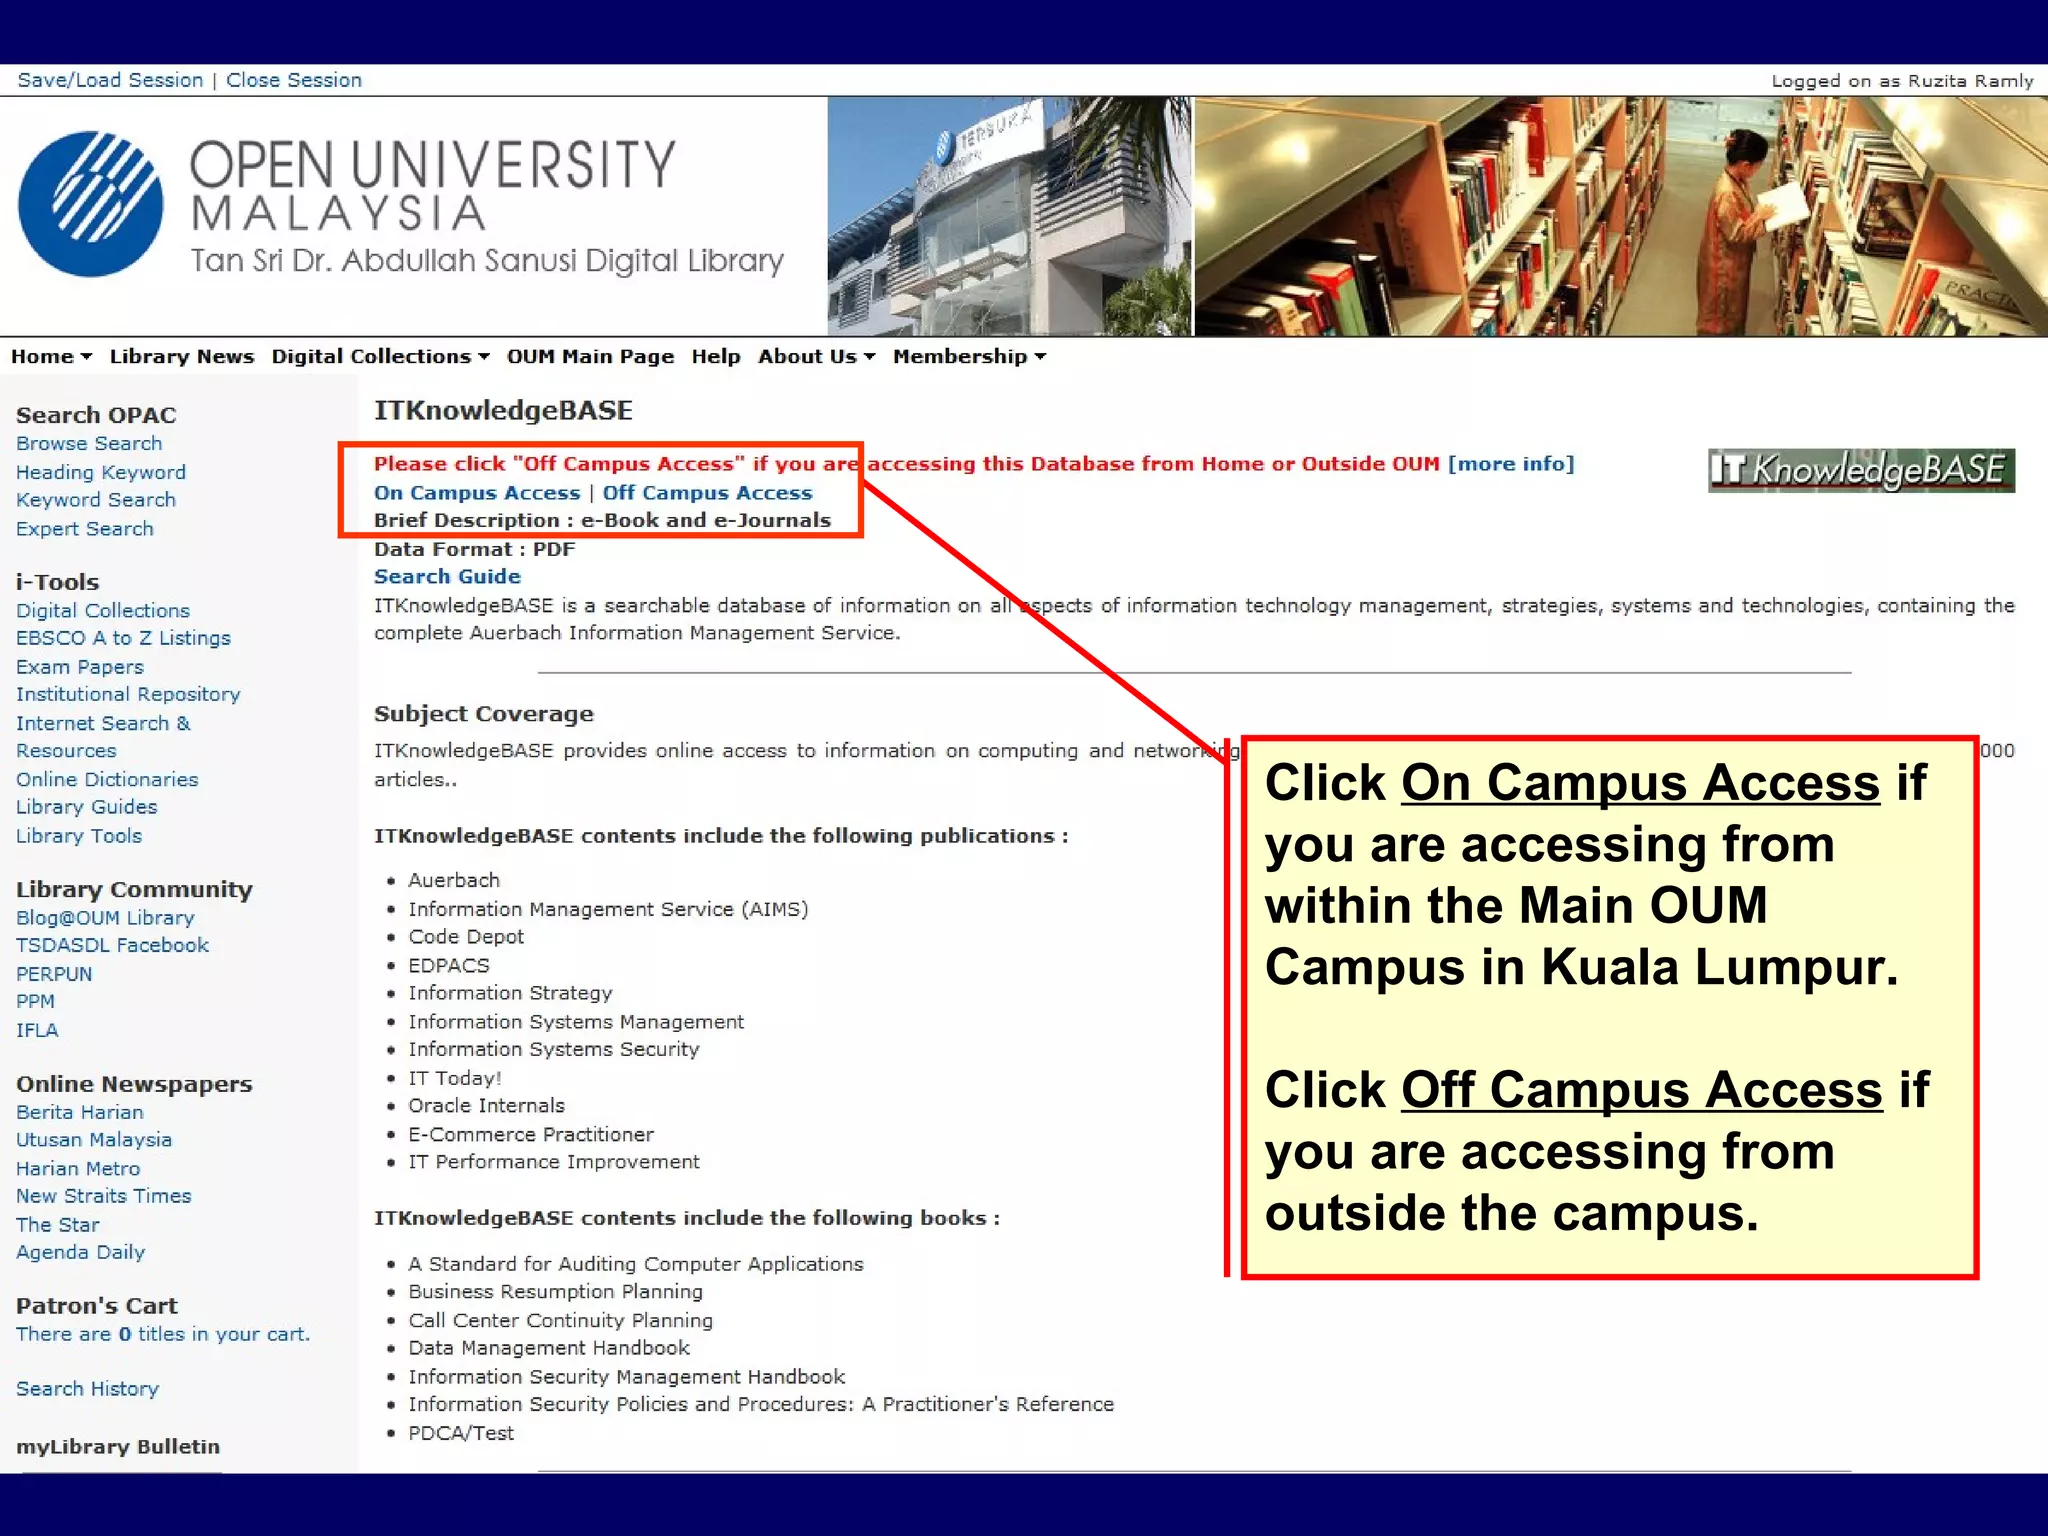Viewport: 2048px width, 1536px height.
Task: Open TSDASDL Facebook link
Action: [x=113, y=945]
